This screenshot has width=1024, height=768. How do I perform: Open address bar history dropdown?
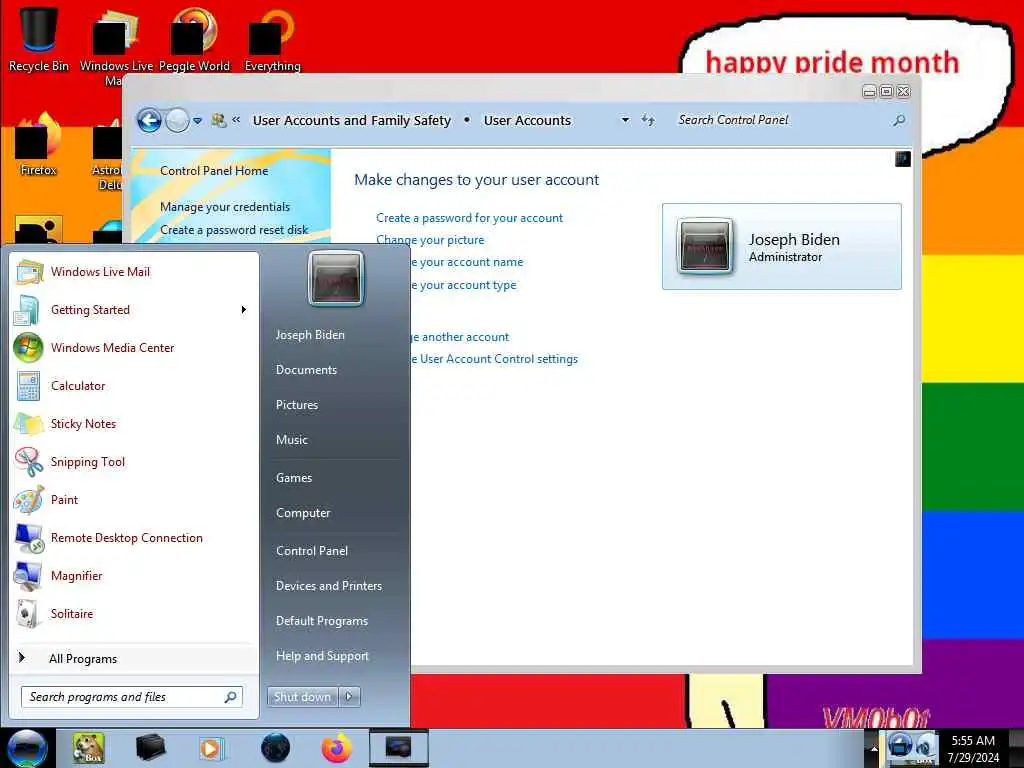pyautogui.click(x=625, y=120)
